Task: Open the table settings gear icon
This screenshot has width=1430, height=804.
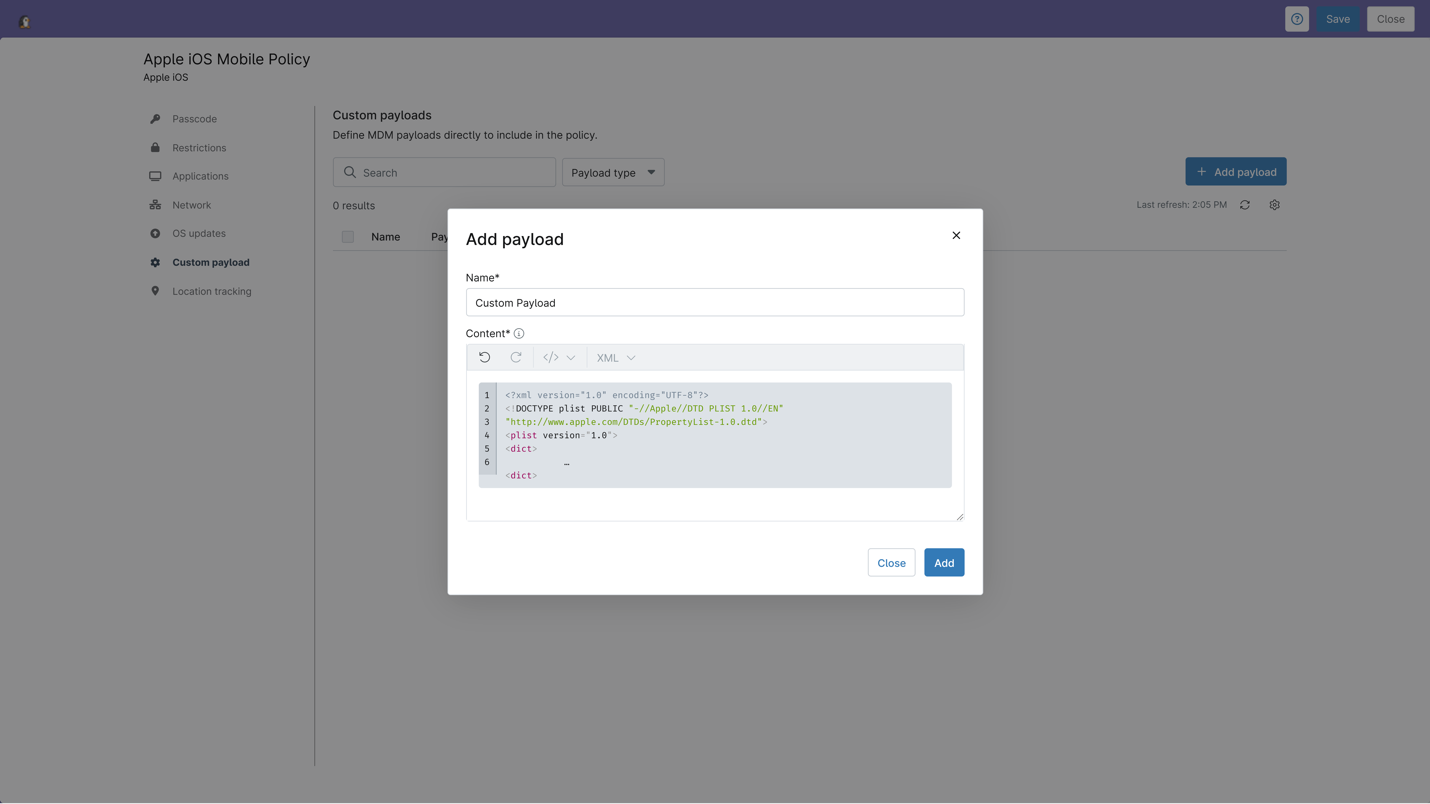Action: tap(1274, 204)
